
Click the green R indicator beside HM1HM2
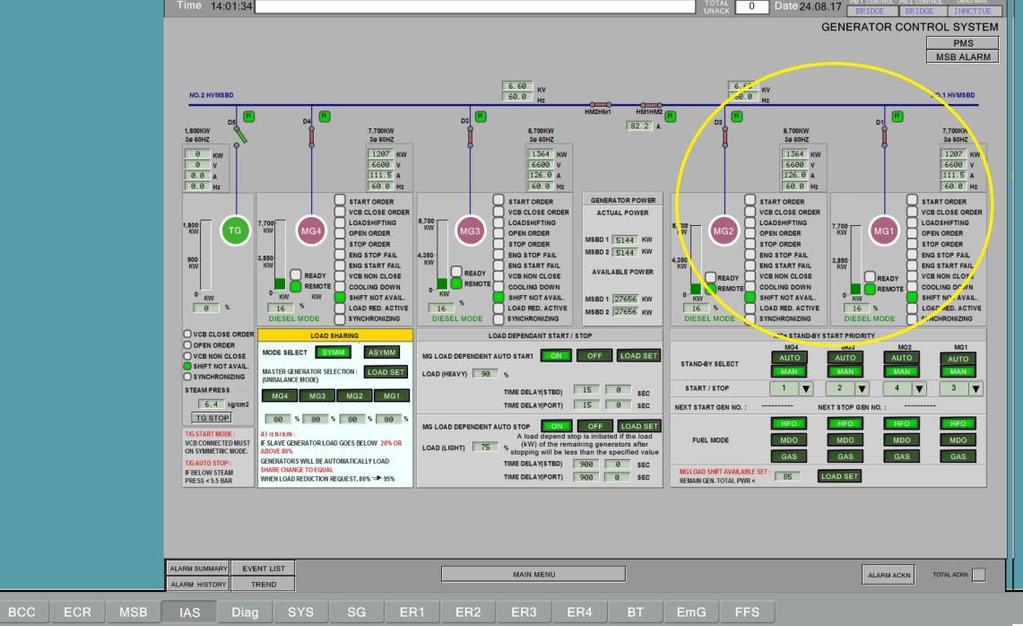[670, 116]
